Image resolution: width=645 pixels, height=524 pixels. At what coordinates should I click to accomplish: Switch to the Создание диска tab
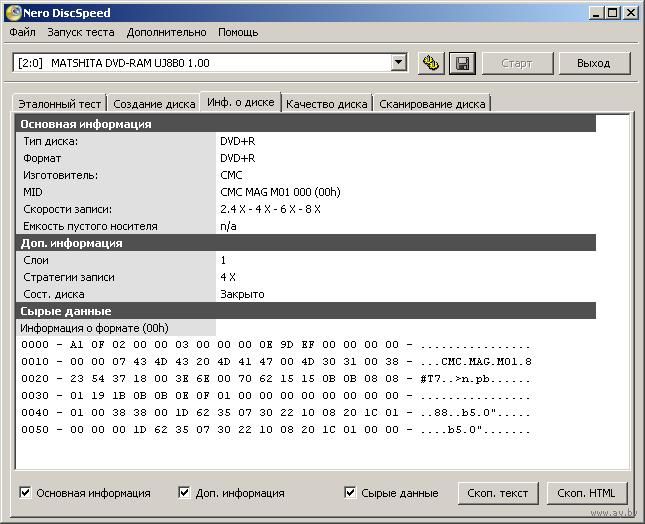coord(154,104)
